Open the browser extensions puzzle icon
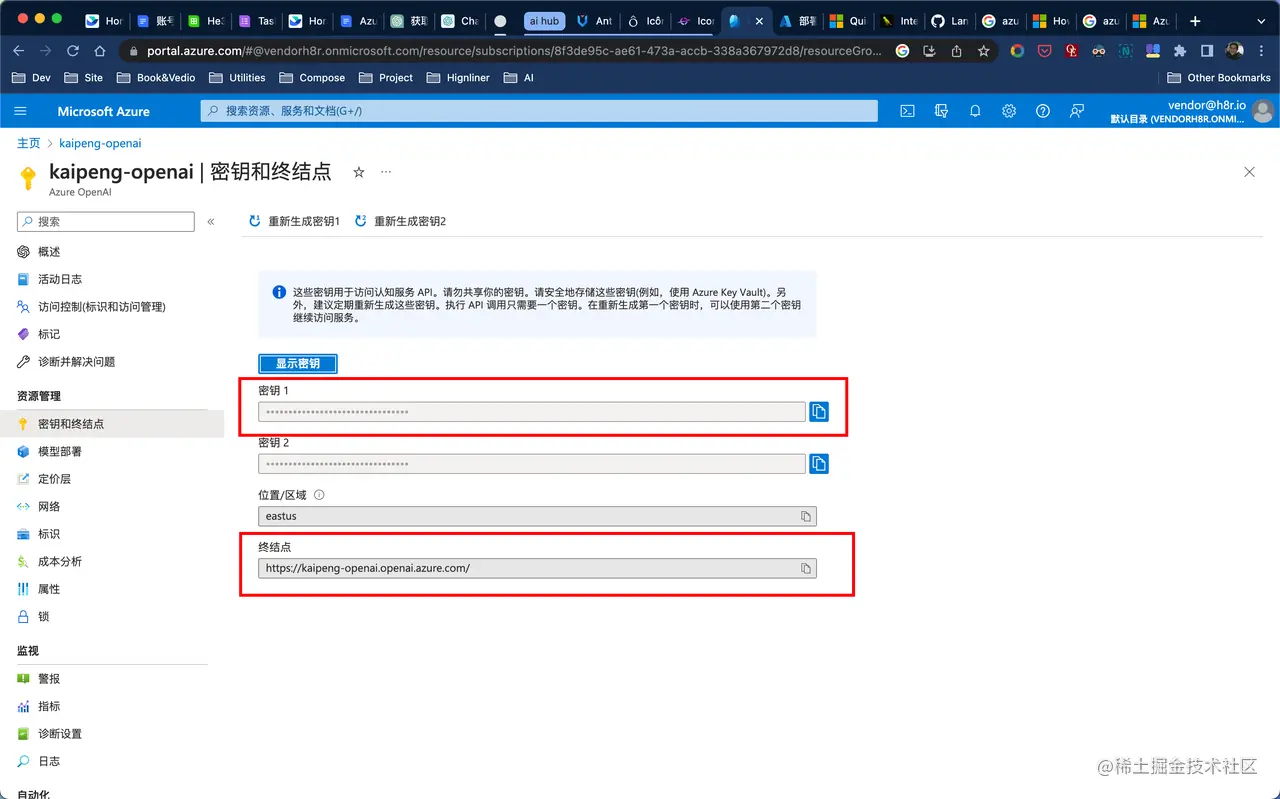The height and width of the screenshot is (799, 1280). (x=1180, y=51)
